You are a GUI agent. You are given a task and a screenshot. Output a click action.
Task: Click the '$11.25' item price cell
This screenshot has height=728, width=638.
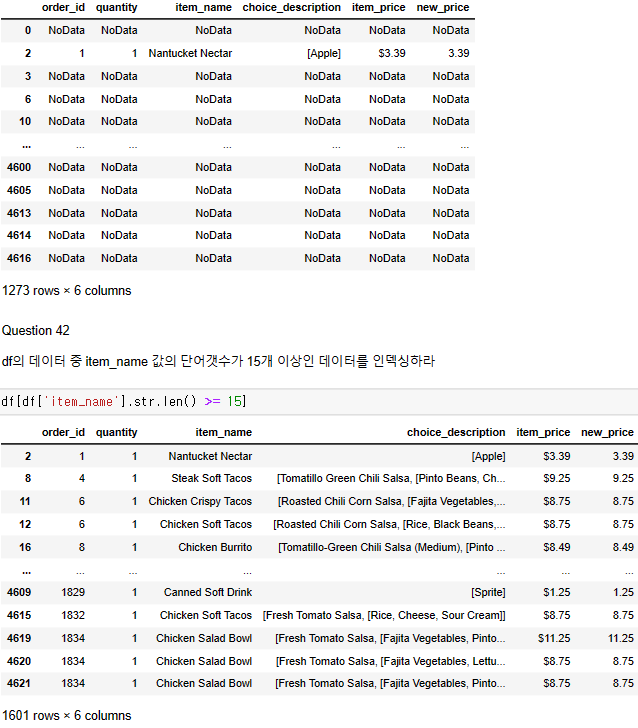point(554,638)
